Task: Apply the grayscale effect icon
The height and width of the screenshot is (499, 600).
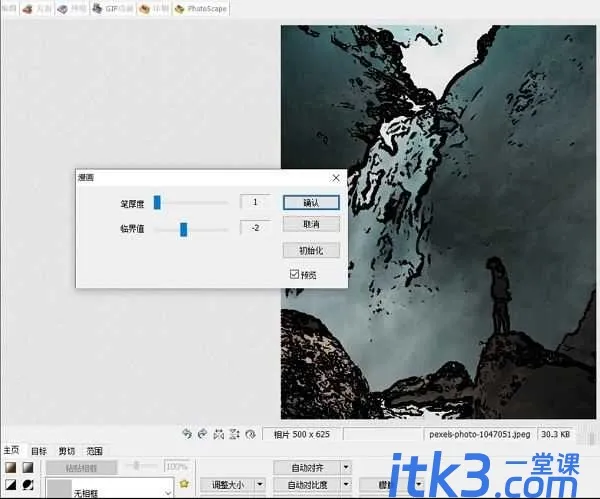Action: pyautogui.click(x=28, y=467)
